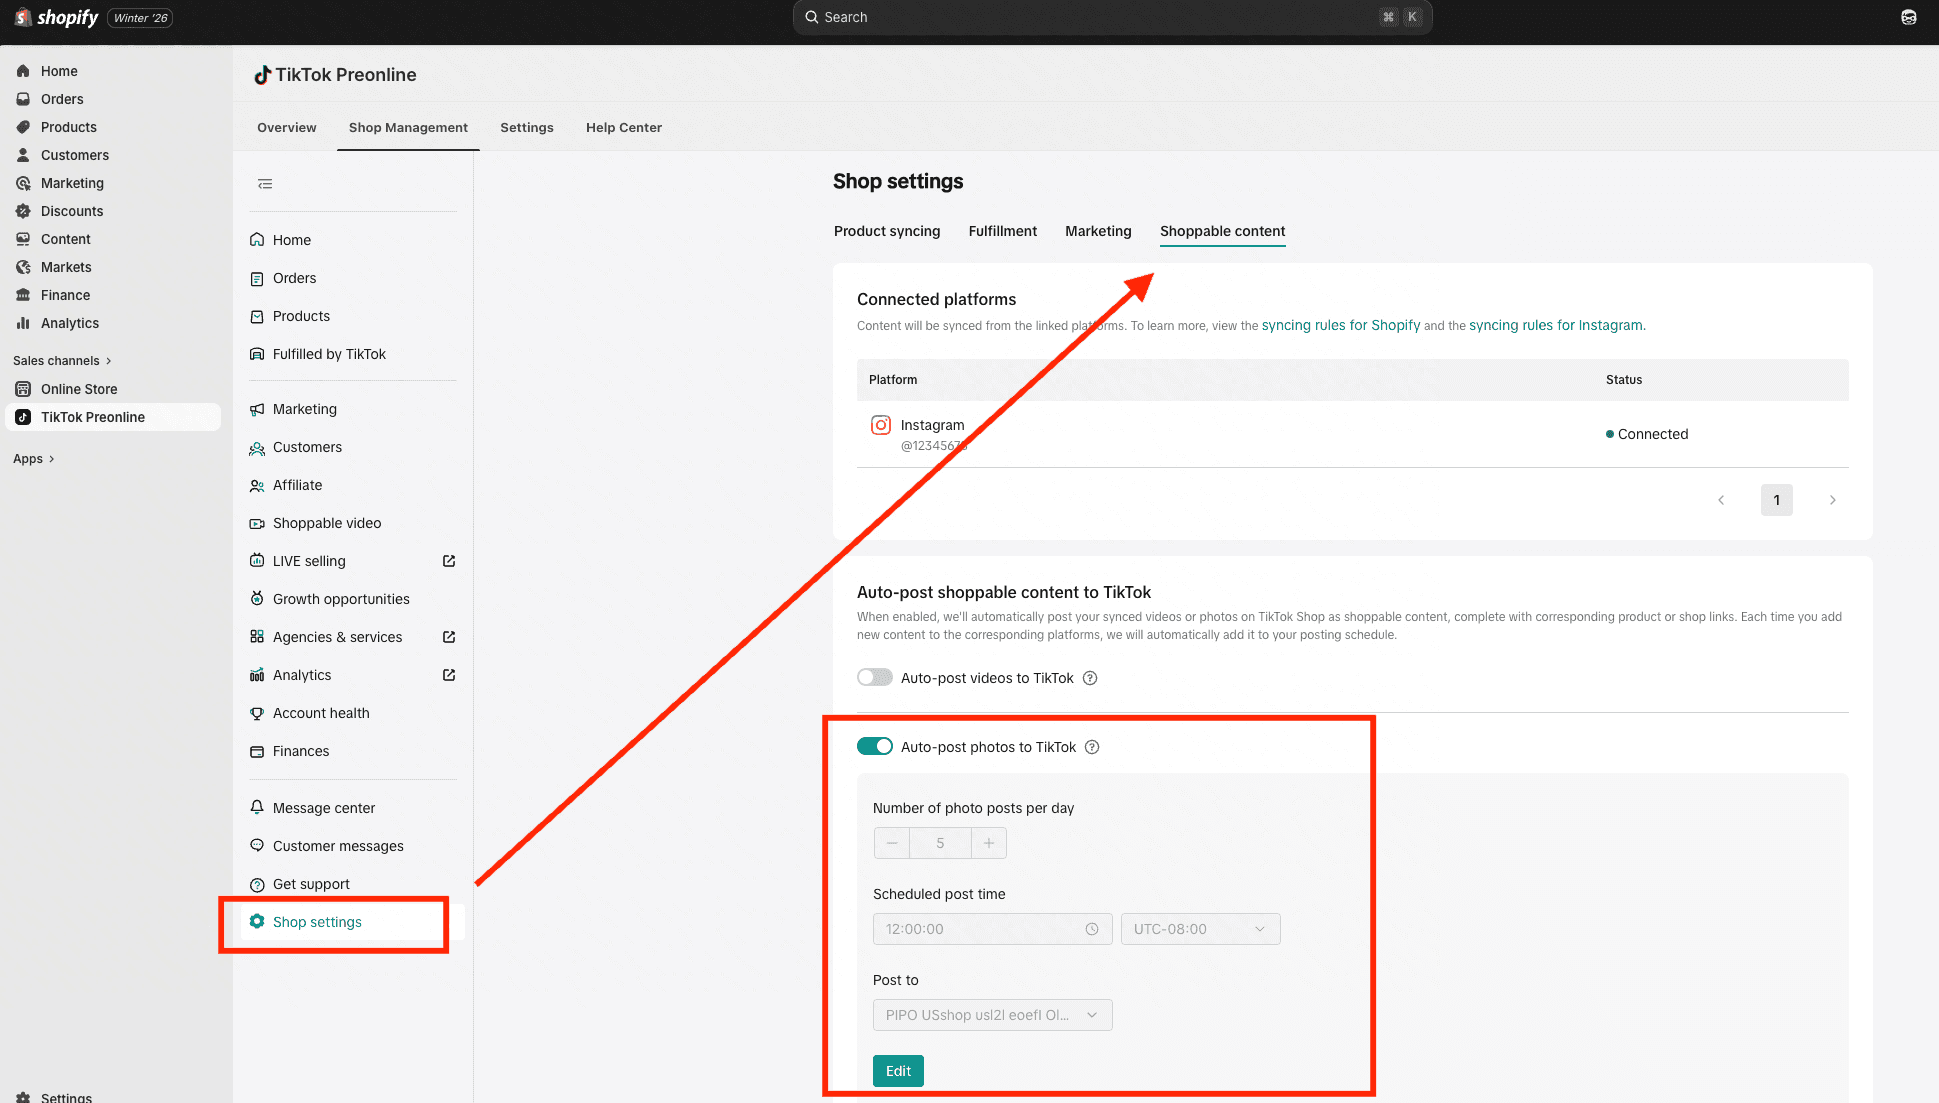Open the UTC-08:00 timezone dropdown
Viewport: 1939px width, 1103px height.
point(1200,929)
